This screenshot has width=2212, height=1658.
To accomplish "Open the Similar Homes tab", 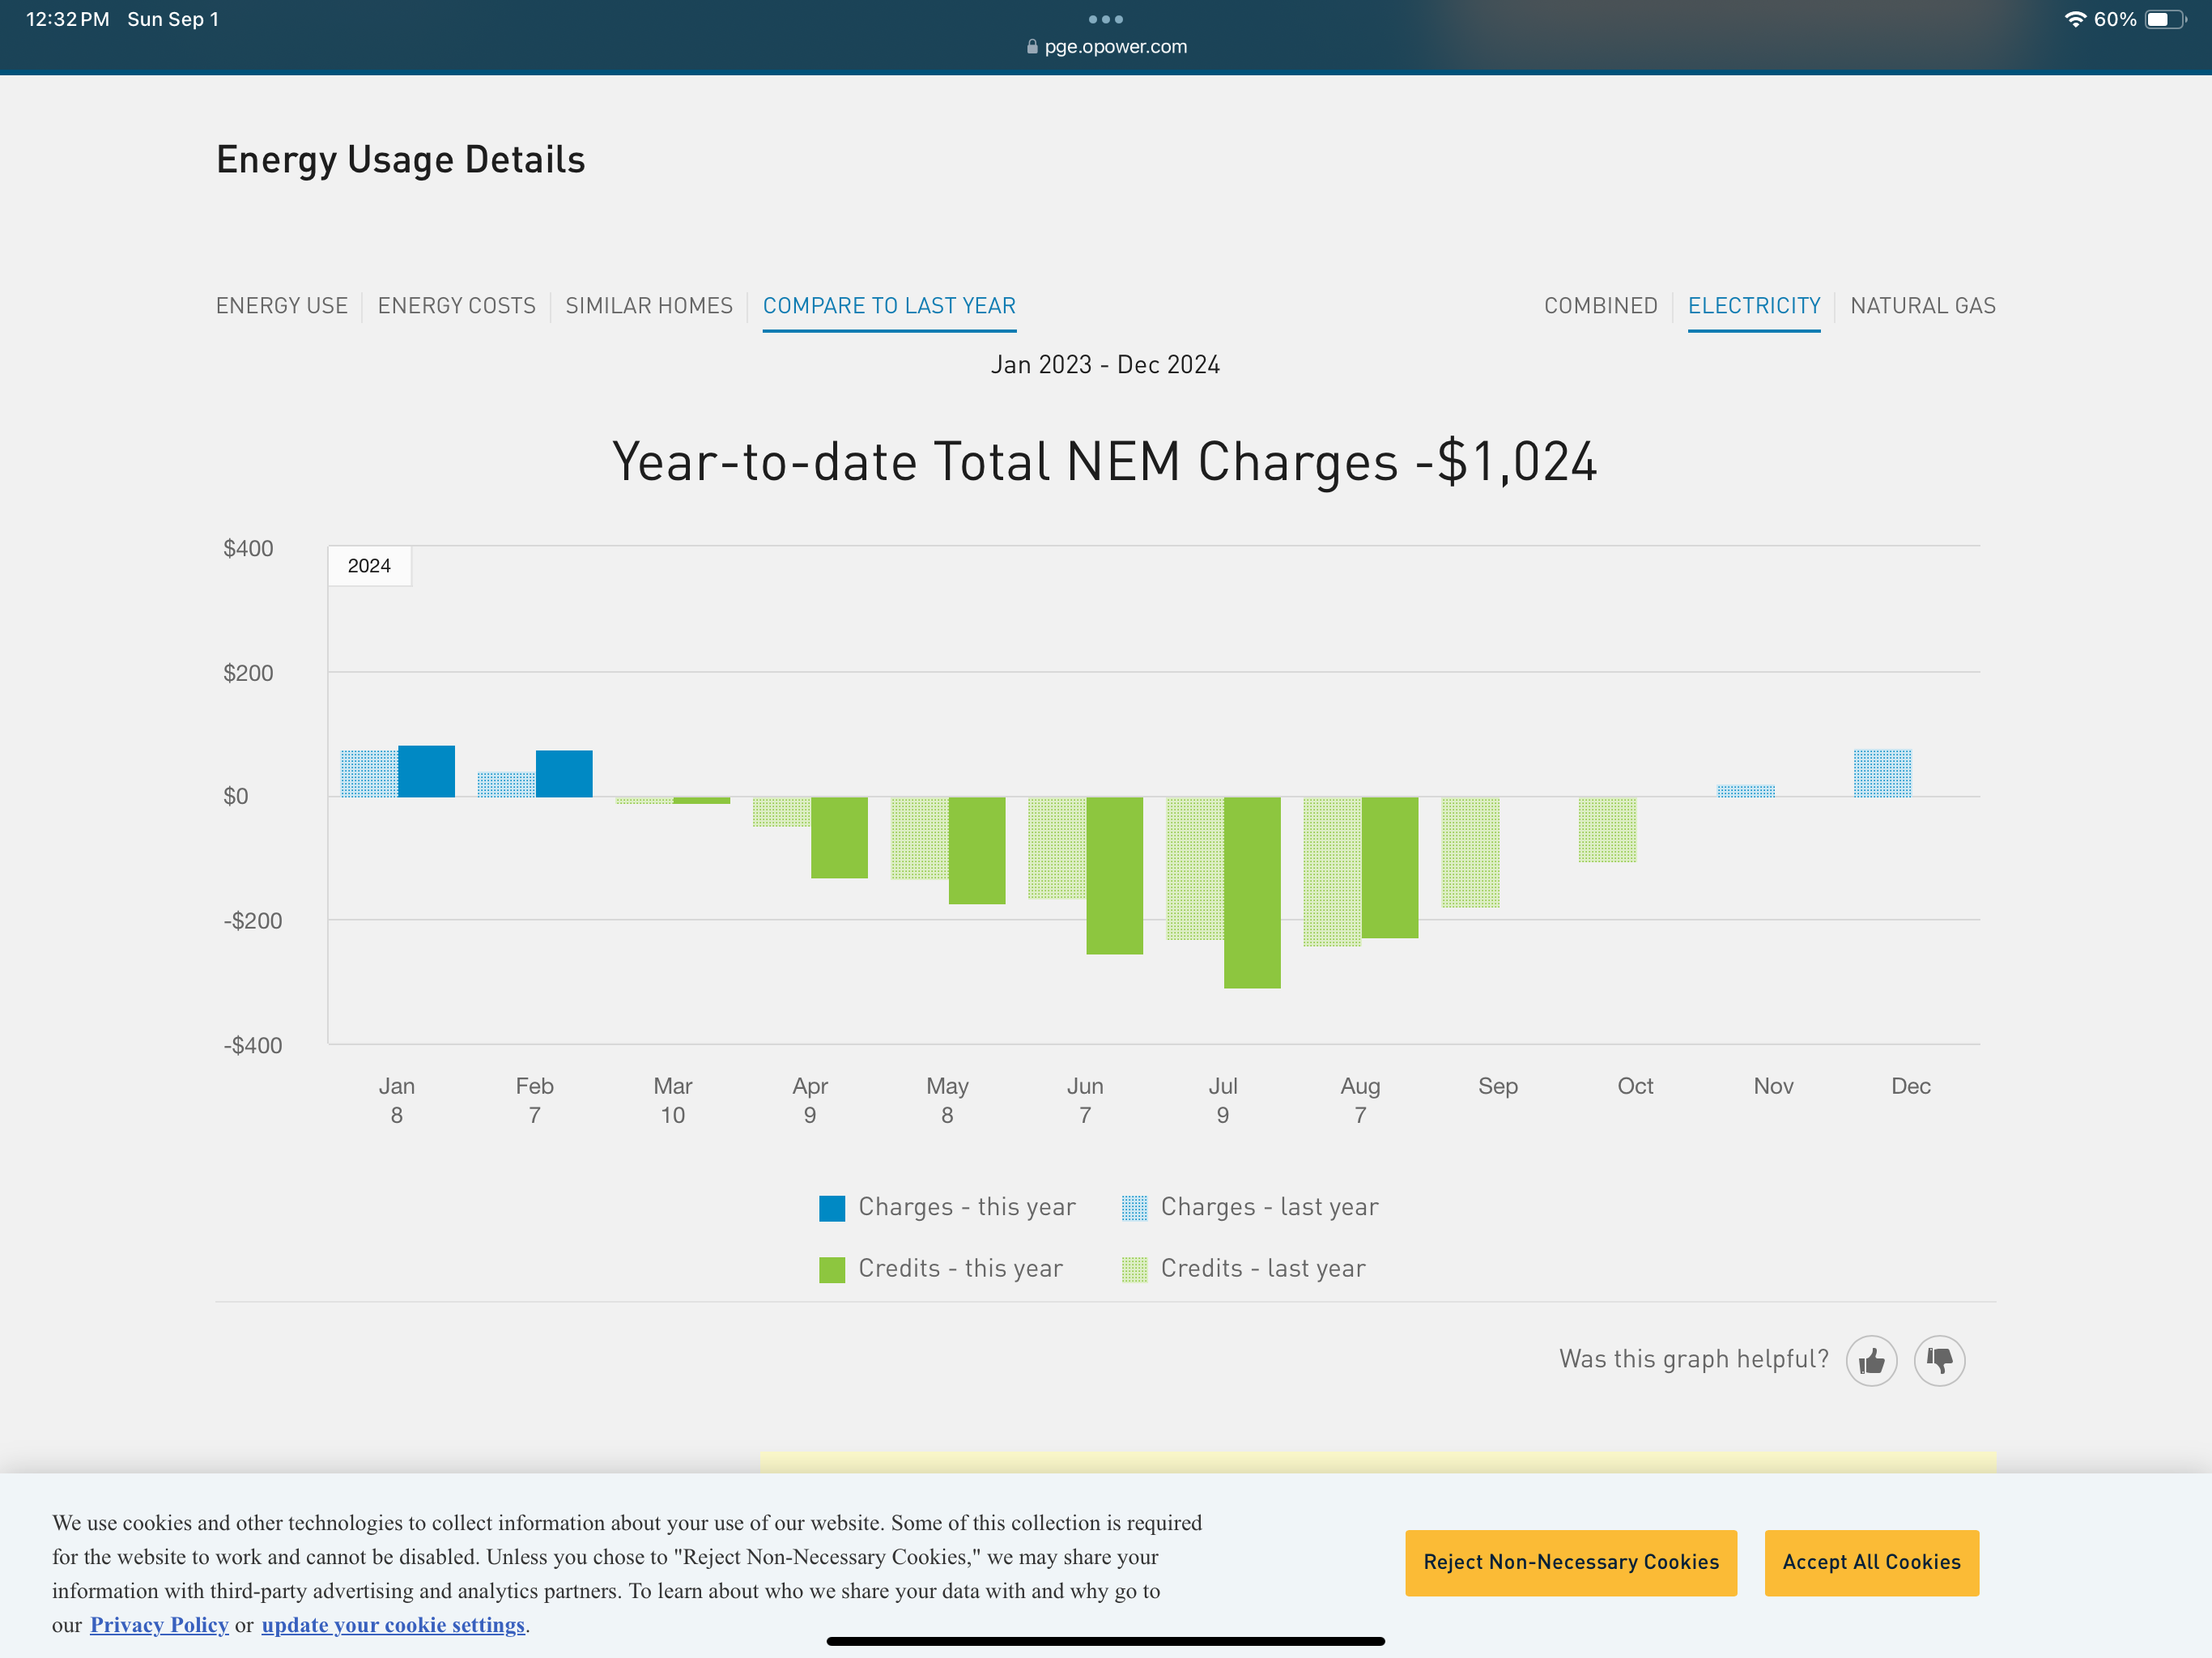I will 649,306.
